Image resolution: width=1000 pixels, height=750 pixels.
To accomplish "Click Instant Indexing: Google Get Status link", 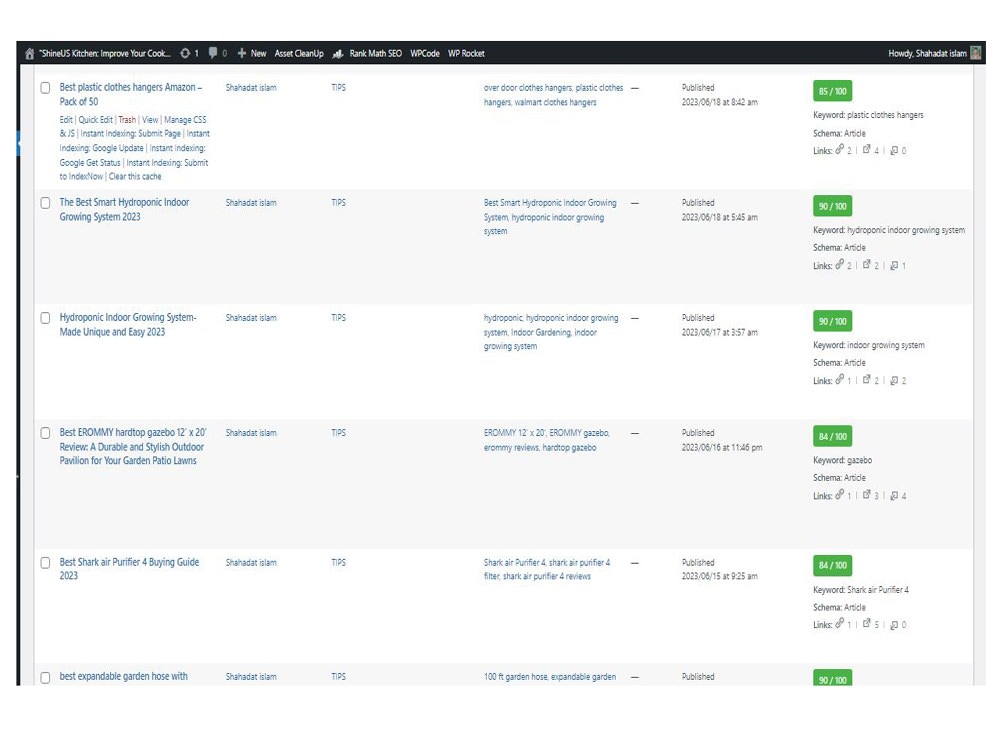I will 133,156.
